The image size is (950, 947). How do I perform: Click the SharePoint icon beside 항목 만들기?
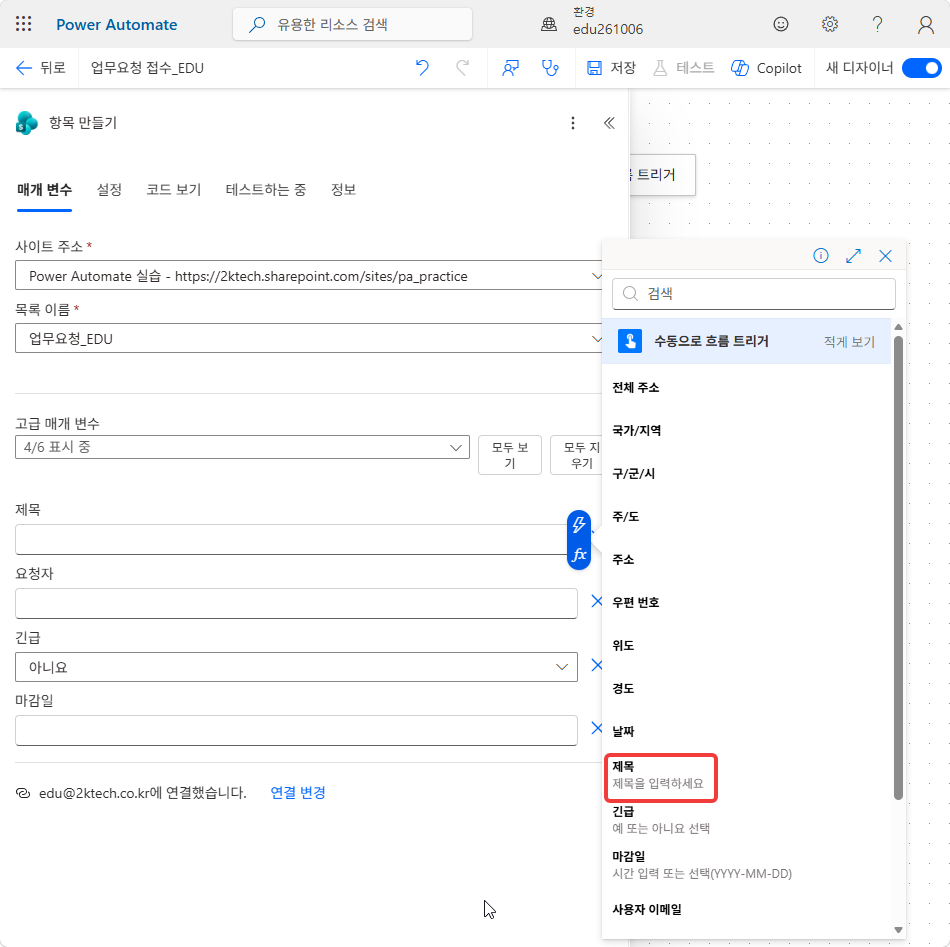click(27, 123)
